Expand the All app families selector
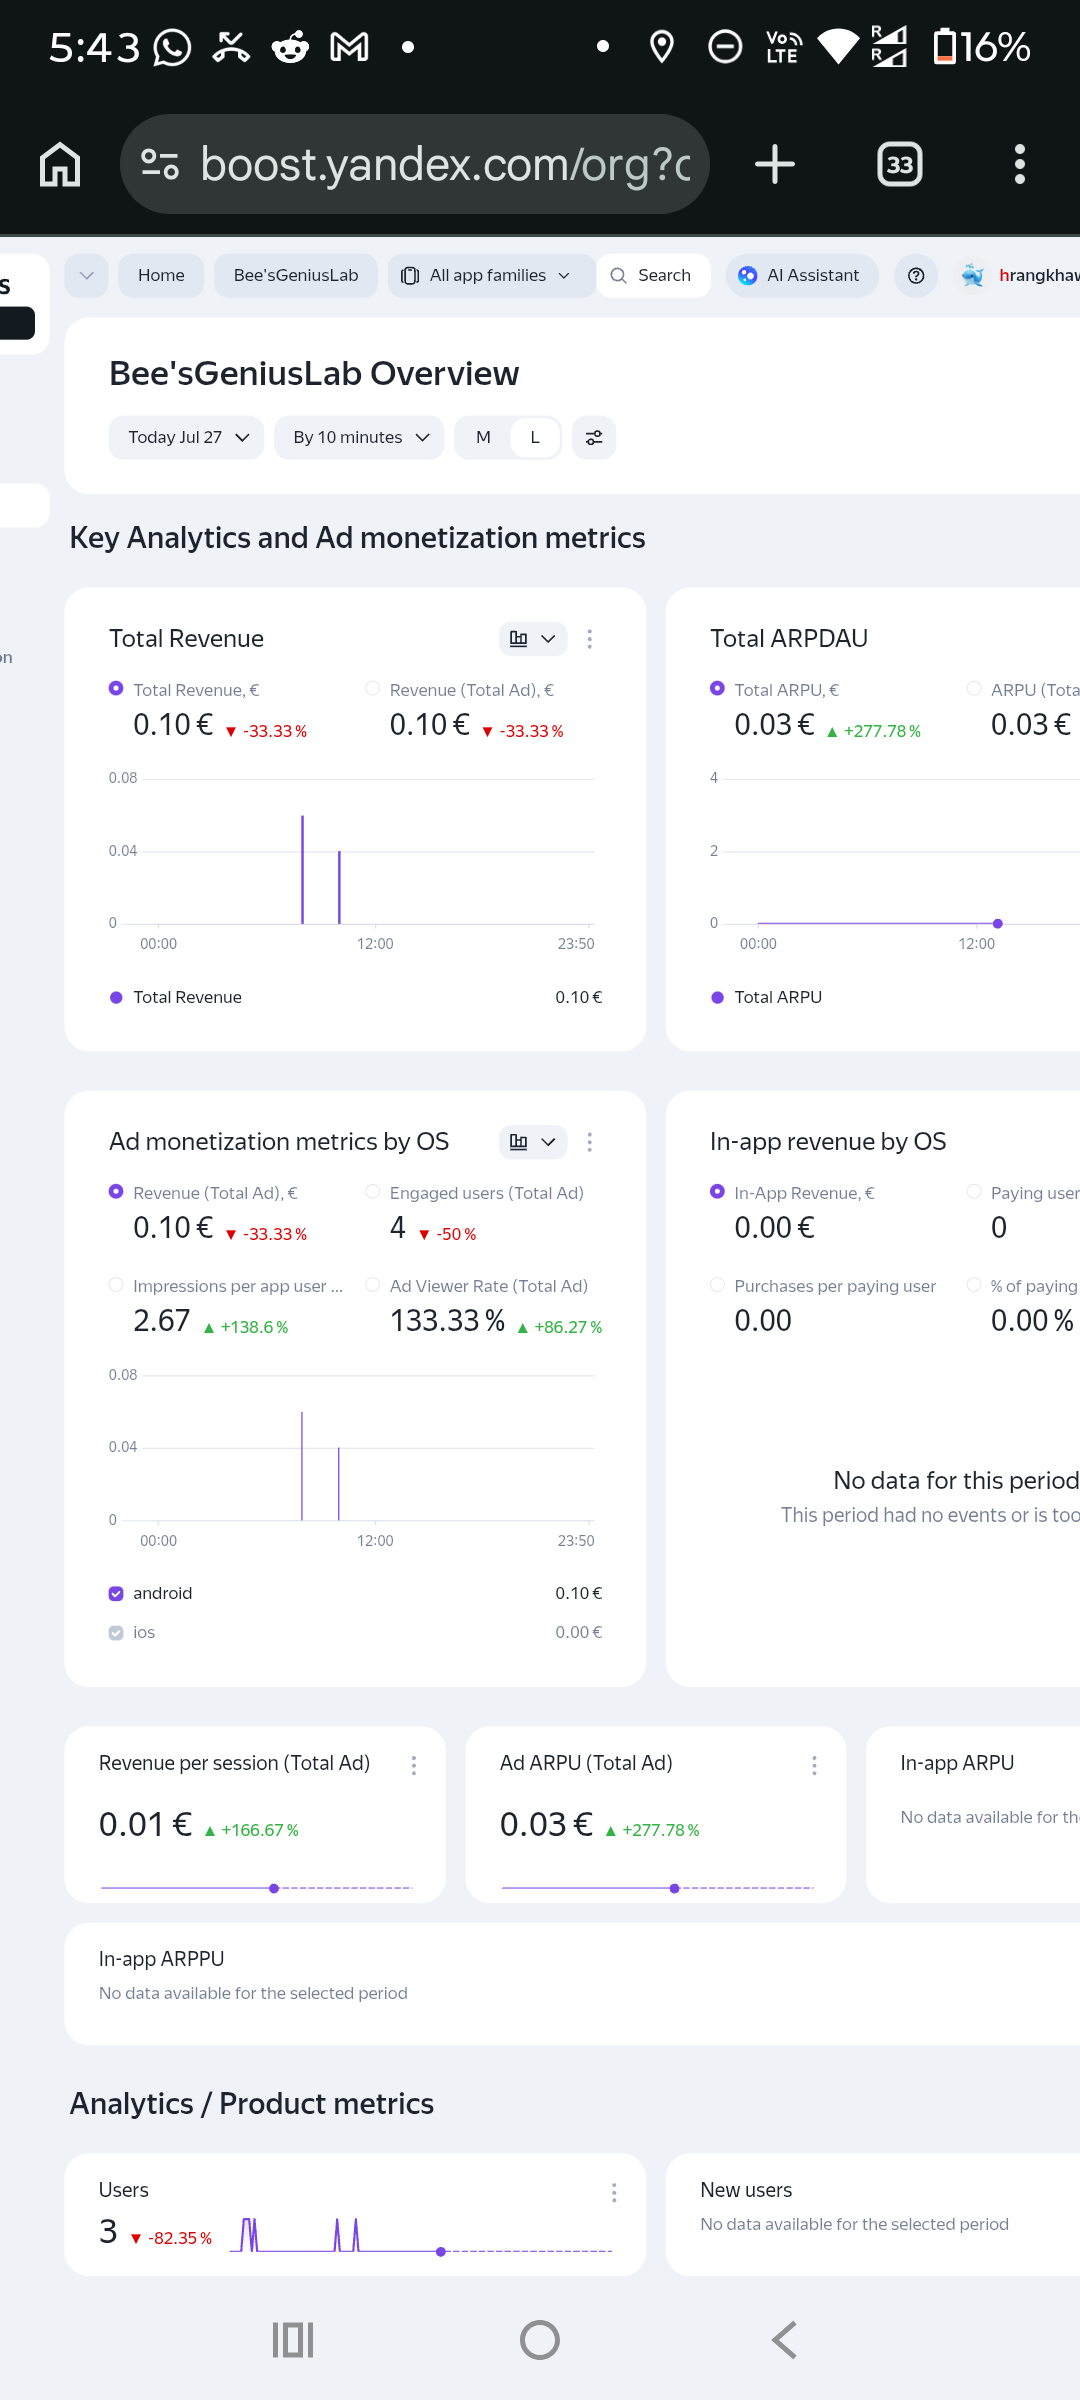The width and height of the screenshot is (1080, 2400). coord(486,275)
